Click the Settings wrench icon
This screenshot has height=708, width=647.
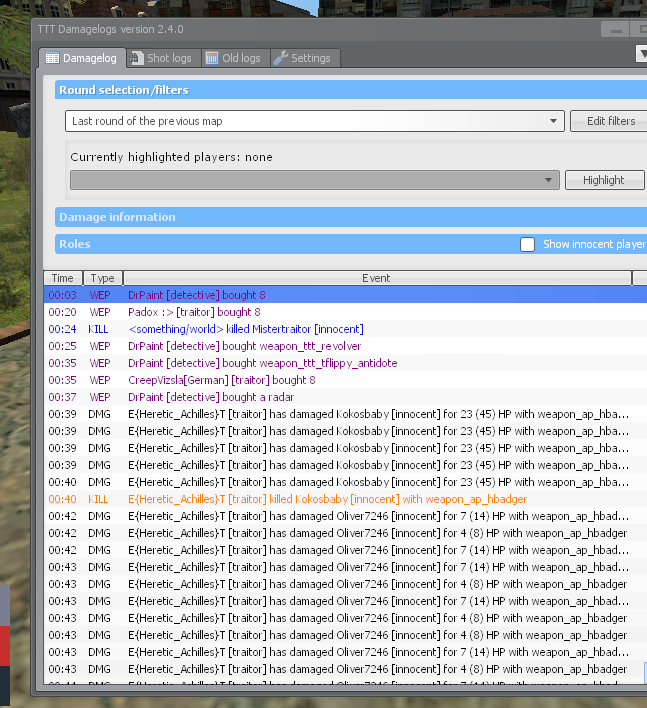tap(280, 59)
